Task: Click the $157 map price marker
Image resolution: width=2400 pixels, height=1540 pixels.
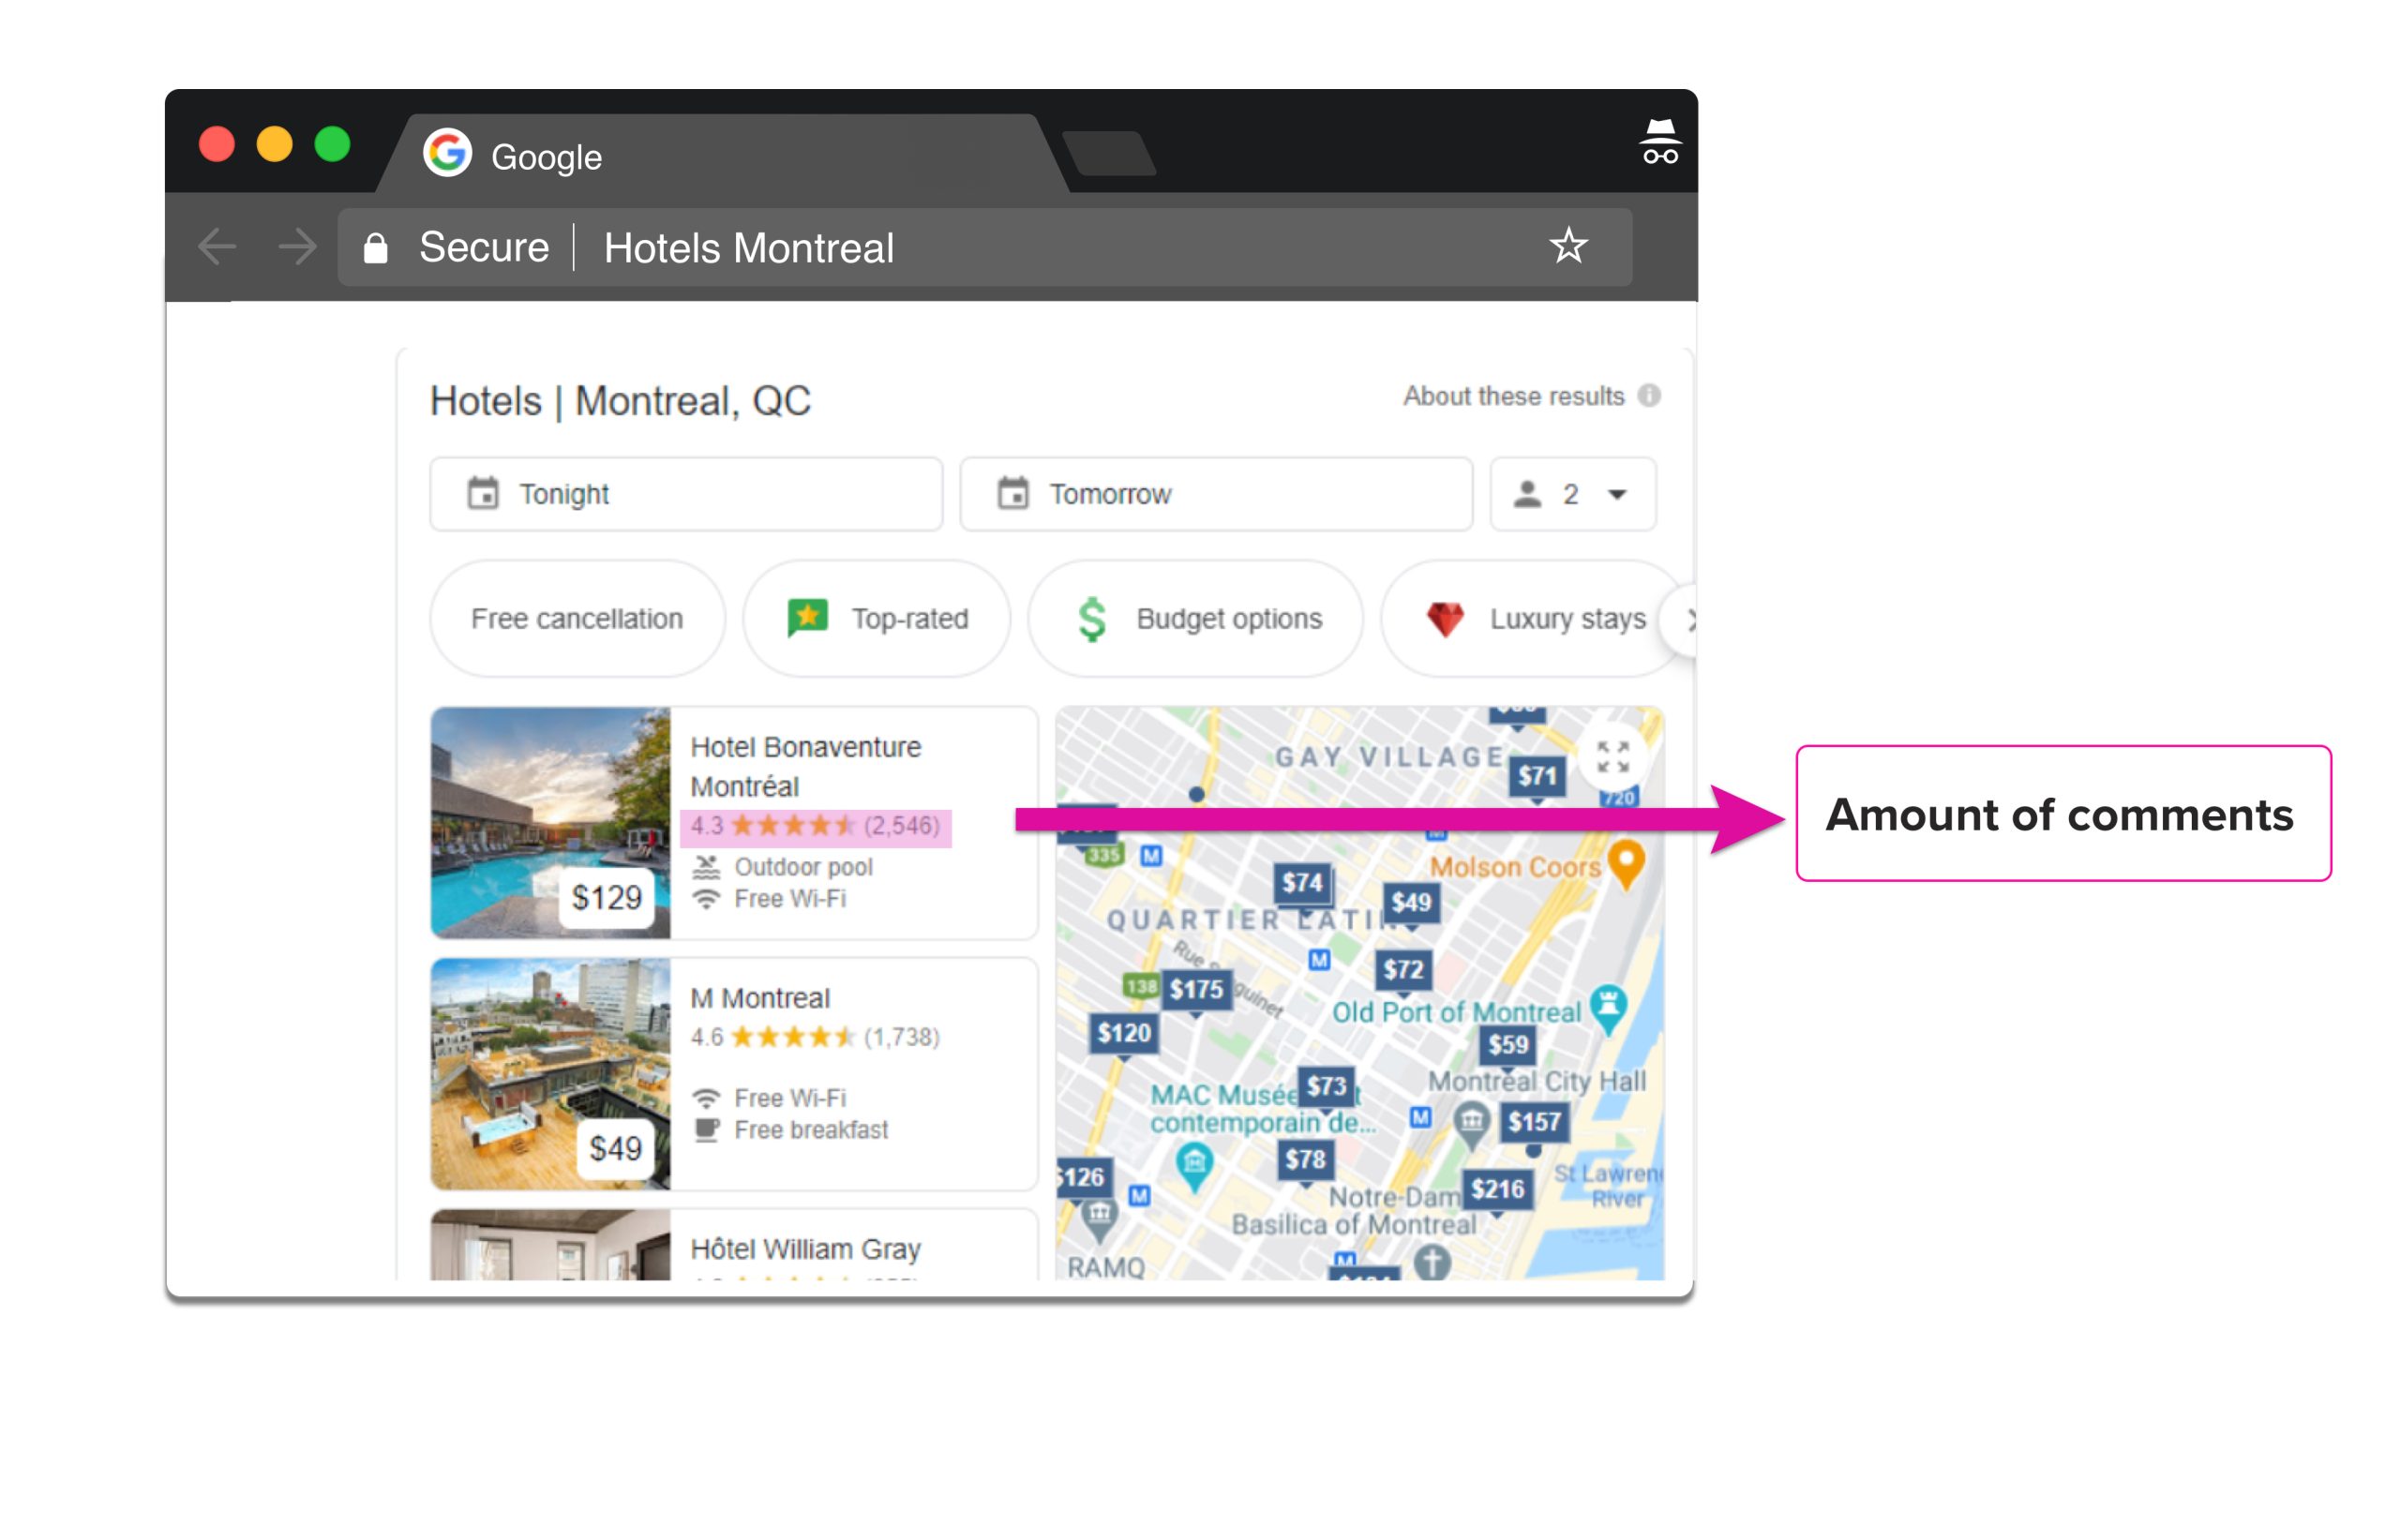Action: 1534,1123
